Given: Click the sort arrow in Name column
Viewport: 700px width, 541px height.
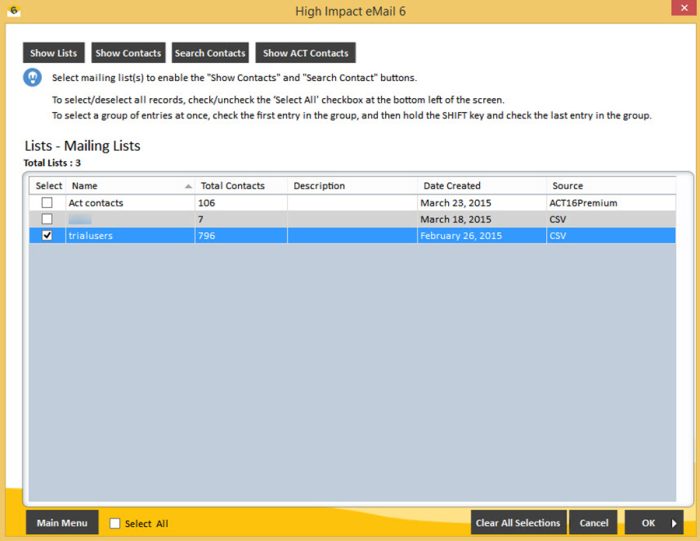Looking at the screenshot, I should click(188, 186).
